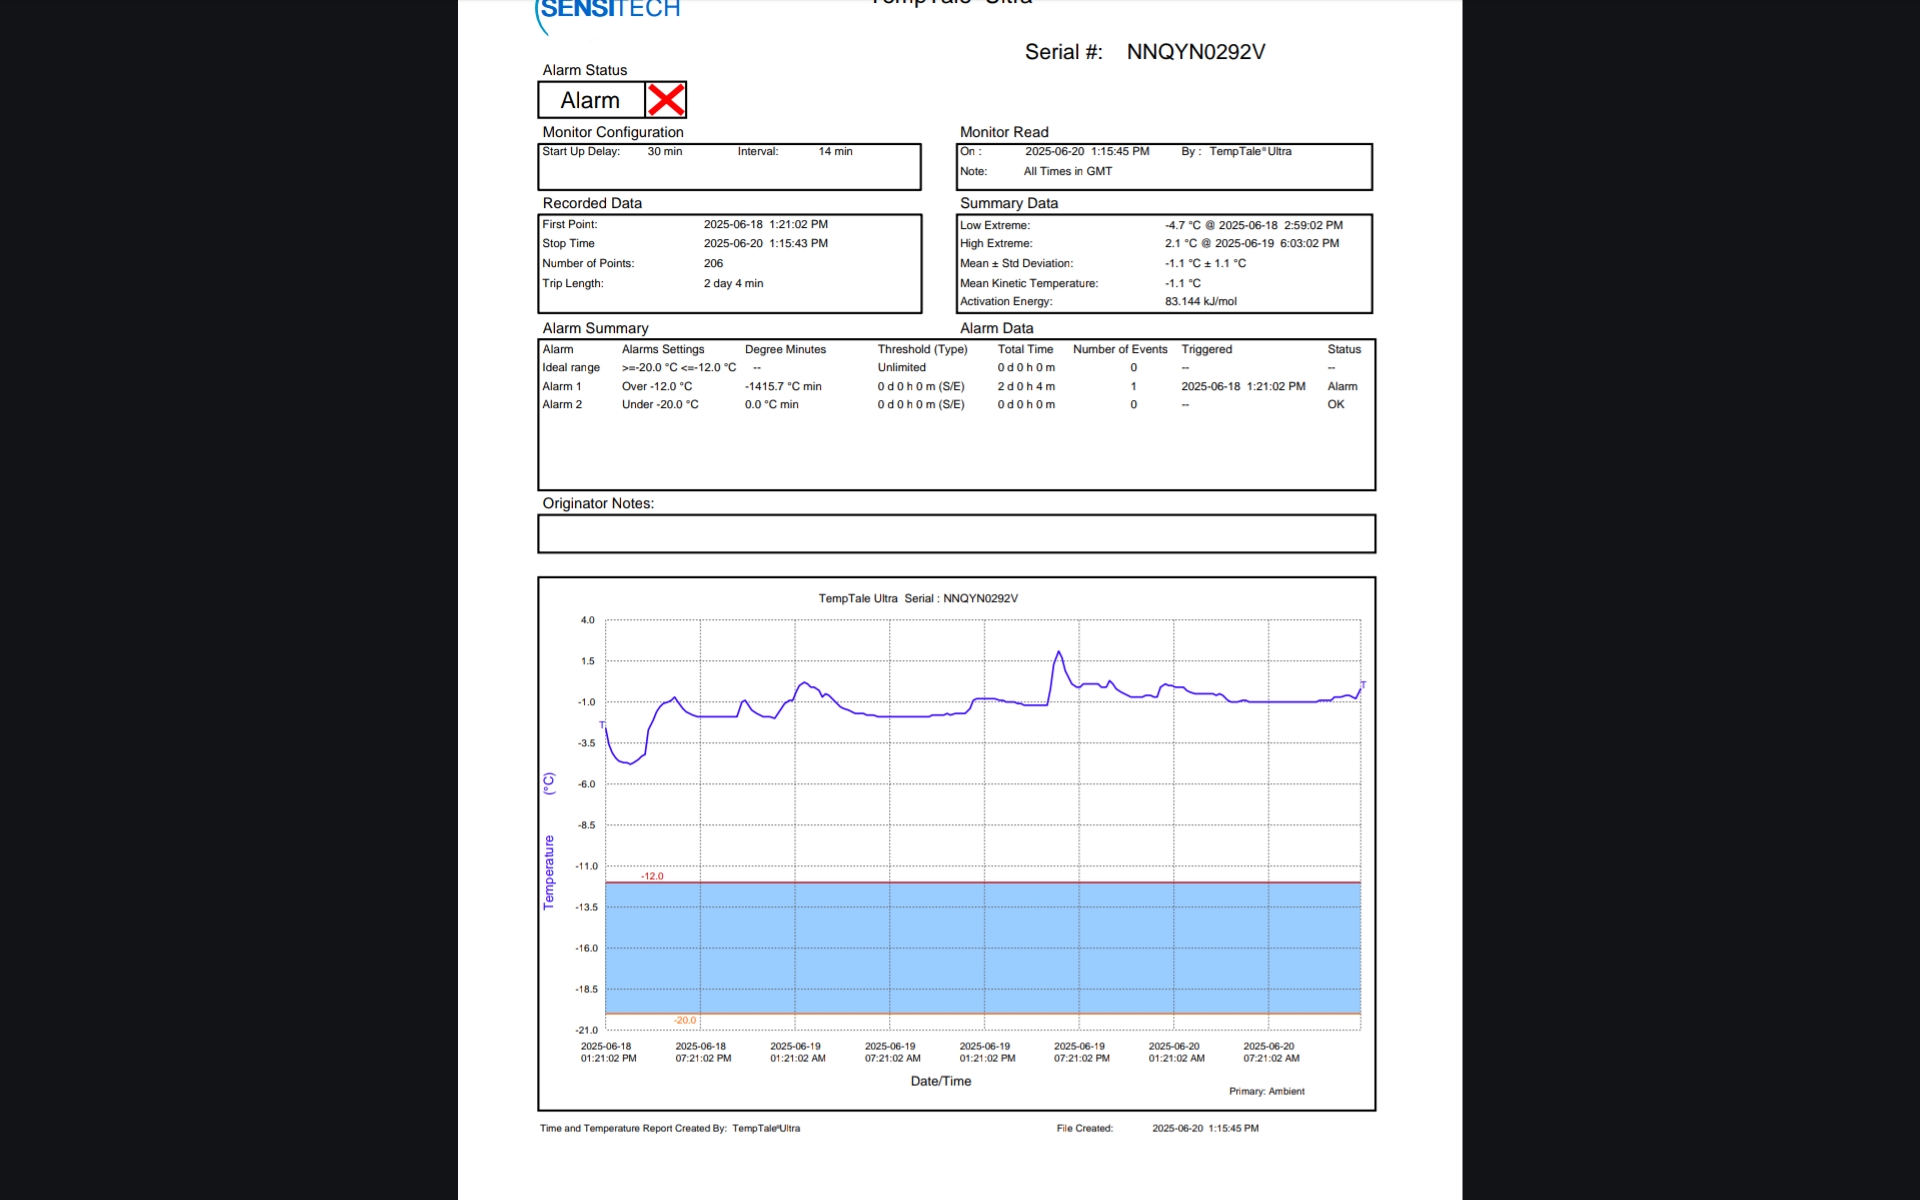This screenshot has width=1920, height=1200.
Task: Click First Point value 2025-06-18 1:21:02 PM
Action: [765, 225]
